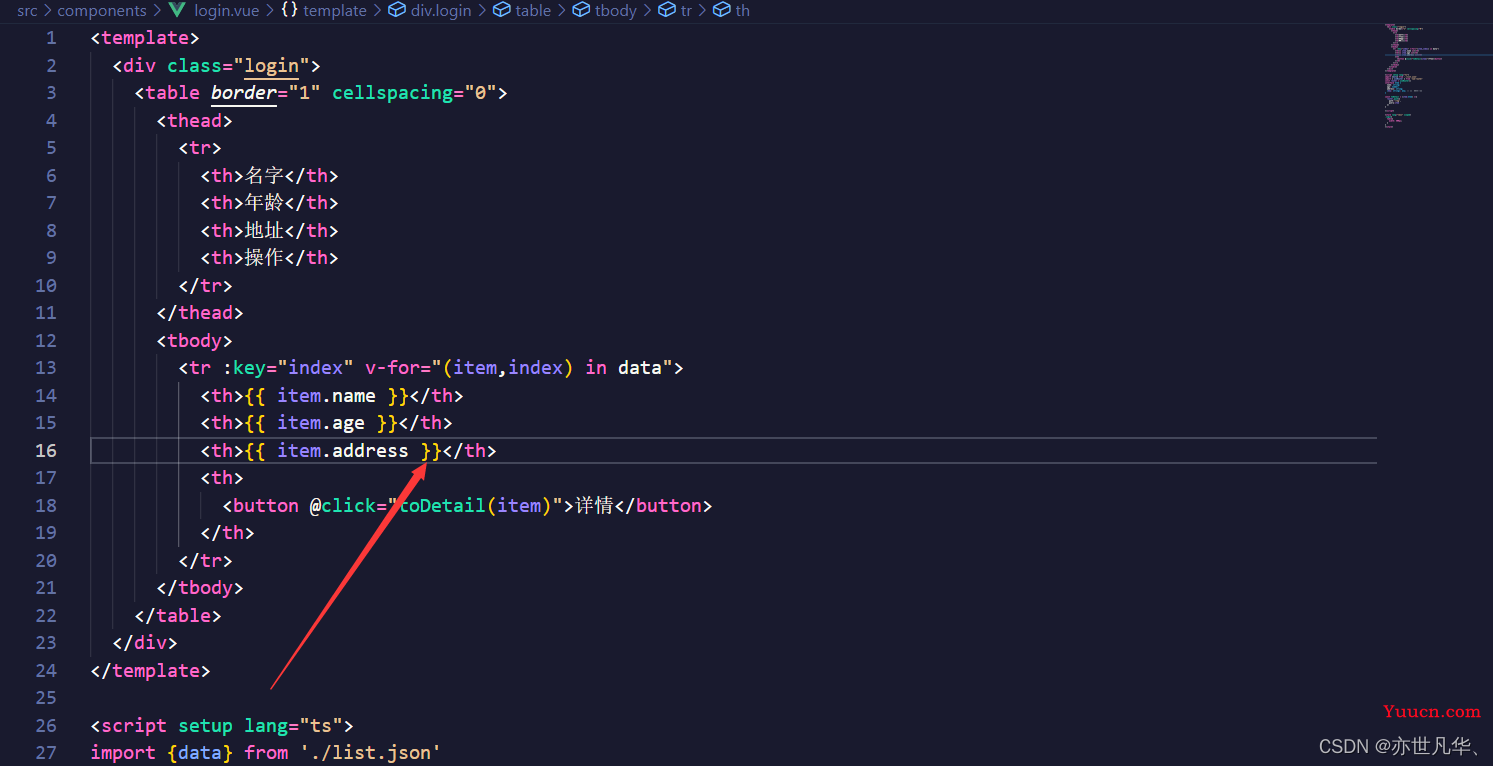Click the closing </thead> tag
1493x766 pixels.
pos(200,313)
